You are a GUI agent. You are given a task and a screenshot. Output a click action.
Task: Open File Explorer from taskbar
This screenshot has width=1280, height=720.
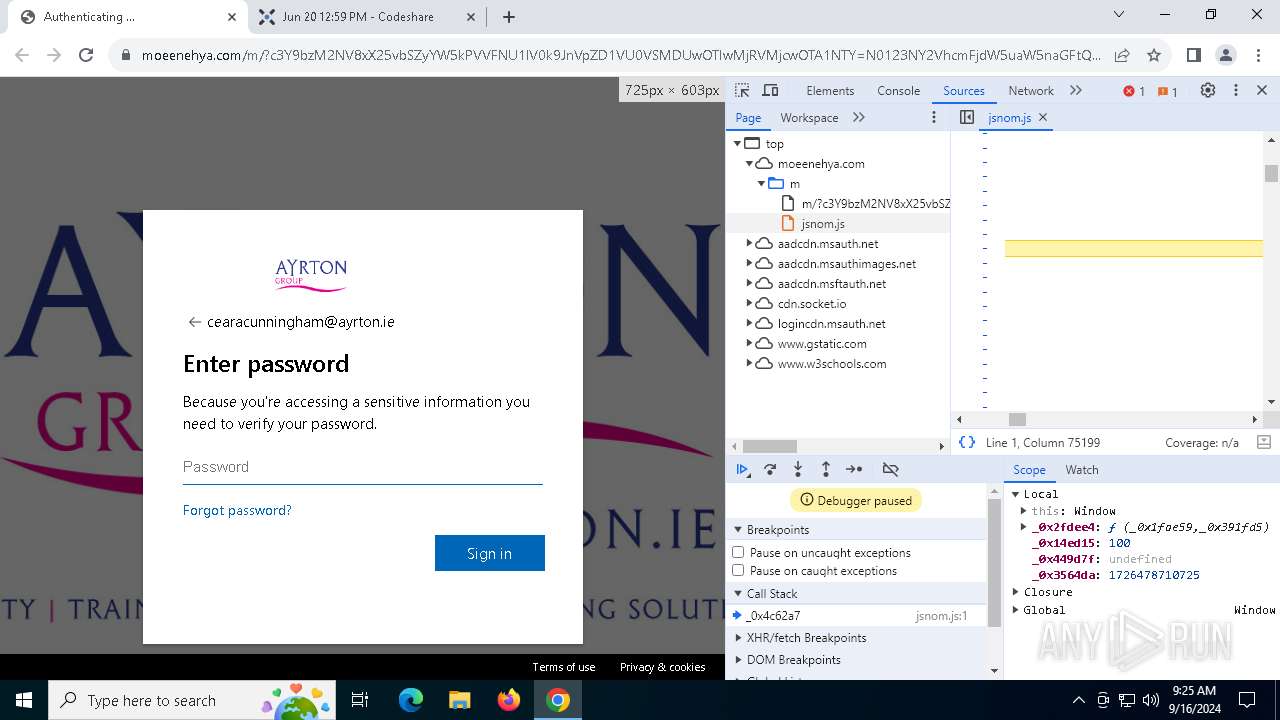coord(459,700)
